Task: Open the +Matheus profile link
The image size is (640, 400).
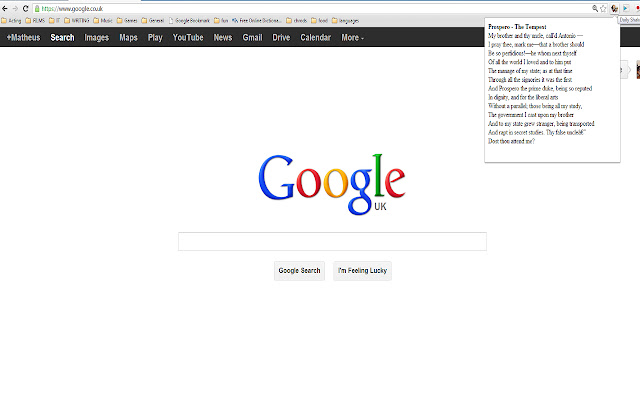Action: click(23, 38)
